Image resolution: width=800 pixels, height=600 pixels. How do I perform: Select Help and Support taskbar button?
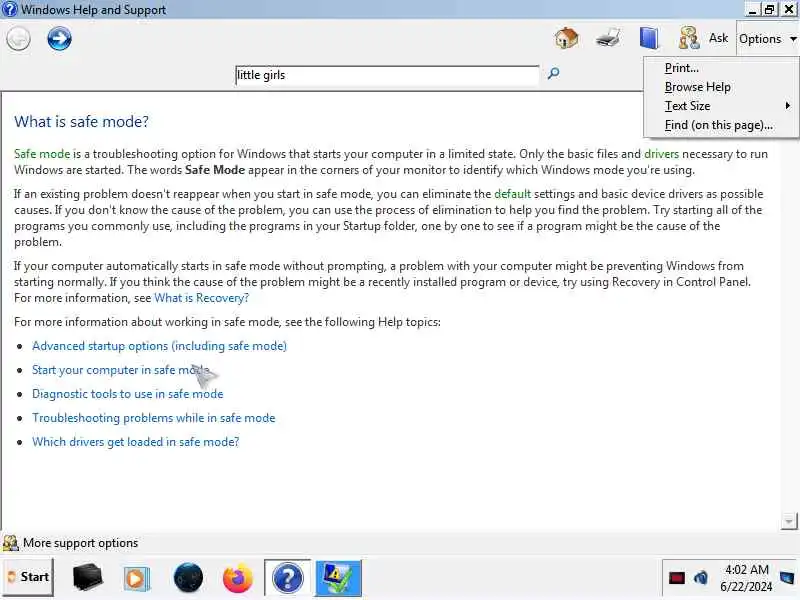pos(287,578)
